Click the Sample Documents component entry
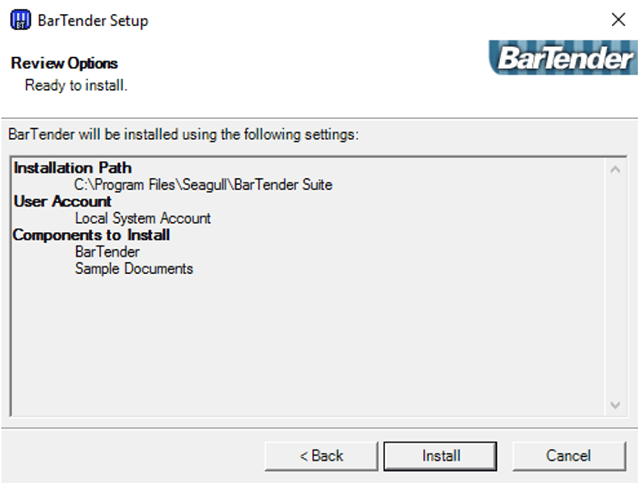This screenshot has height=485, width=640. pyautogui.click(x=134, y=269)
